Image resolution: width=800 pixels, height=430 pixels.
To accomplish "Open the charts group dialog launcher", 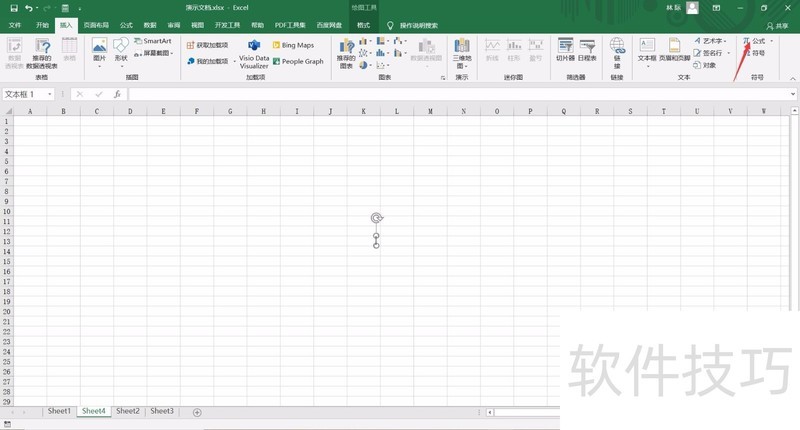I will pyautogui.click(x=443, y=78).
